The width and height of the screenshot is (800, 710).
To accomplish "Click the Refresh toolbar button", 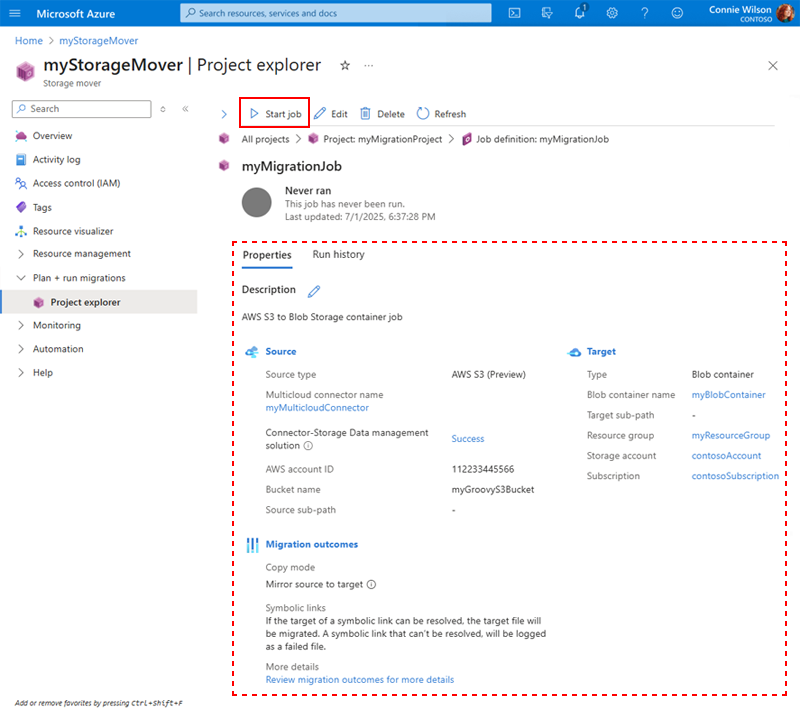I will coord(441,114).
